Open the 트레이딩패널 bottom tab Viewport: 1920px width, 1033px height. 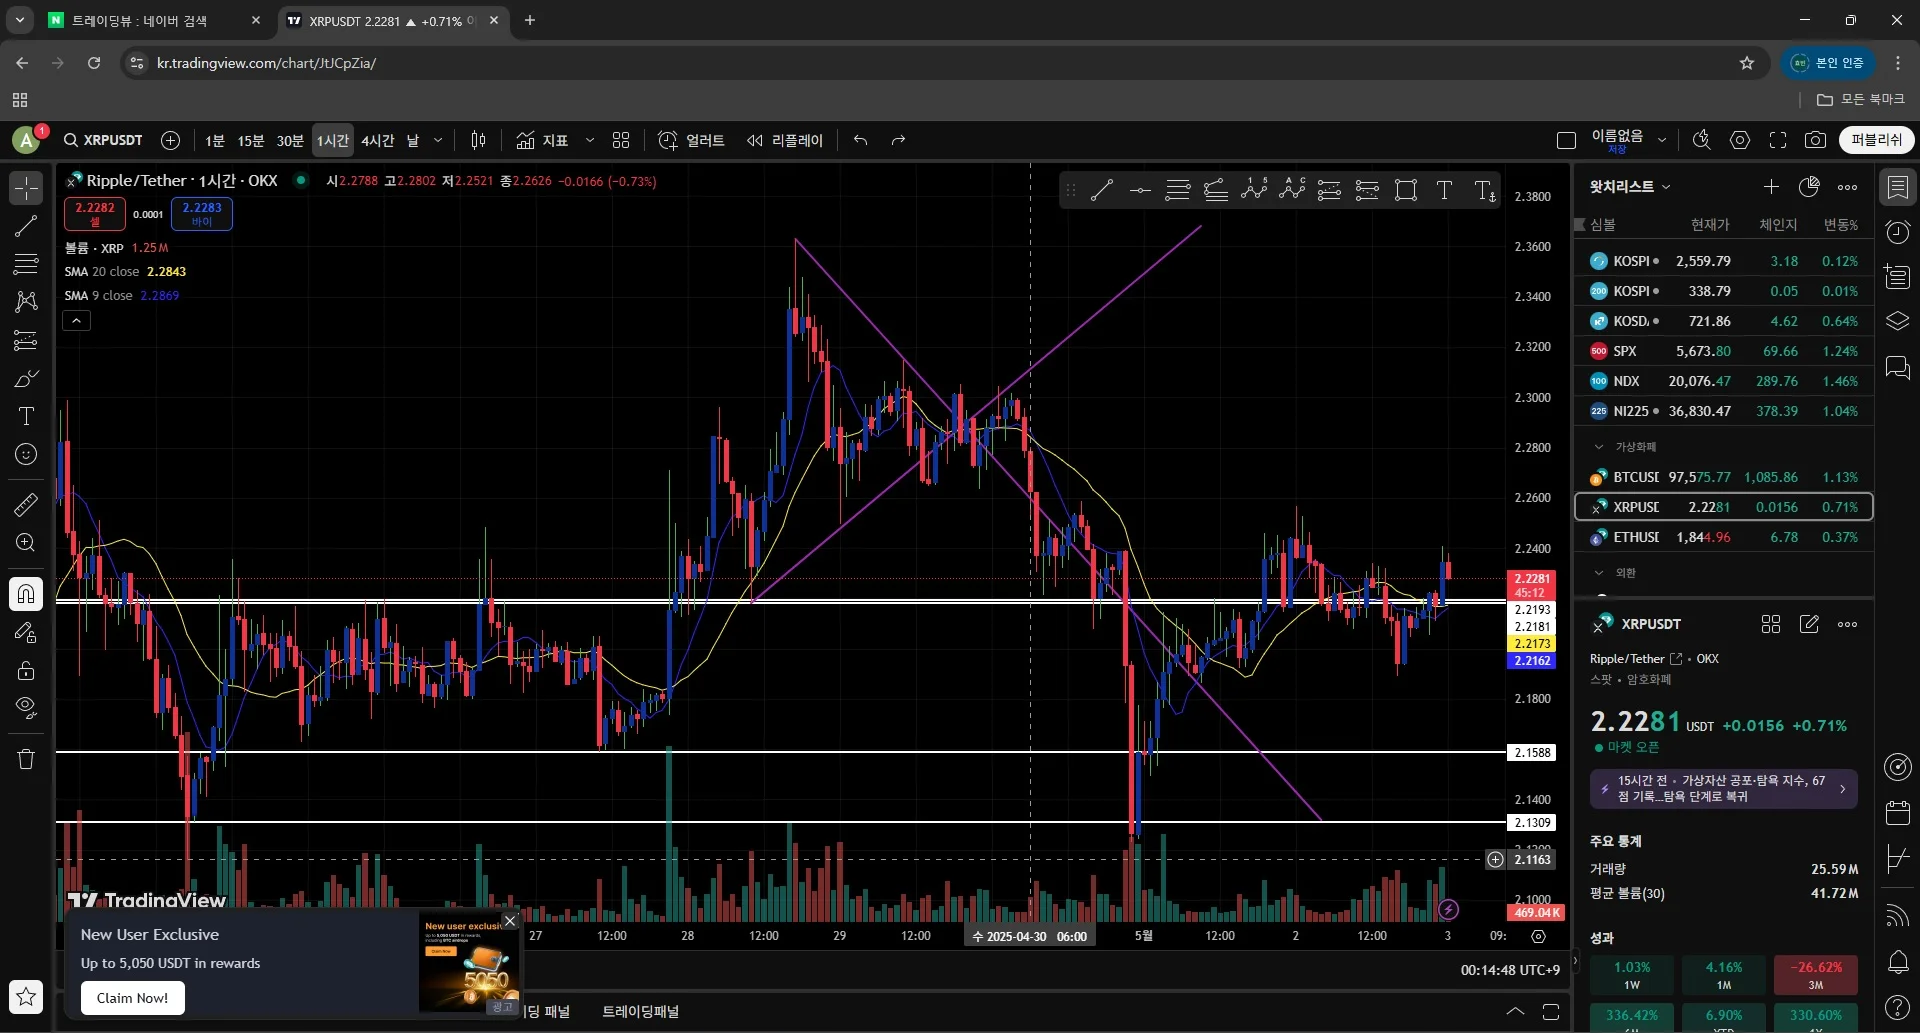tap(640, 1011)
